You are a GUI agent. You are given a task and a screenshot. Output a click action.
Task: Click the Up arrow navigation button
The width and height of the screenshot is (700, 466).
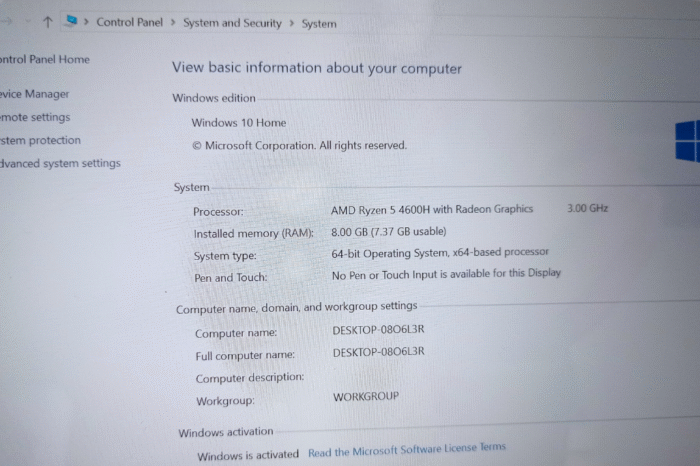[x=48, y=21]
